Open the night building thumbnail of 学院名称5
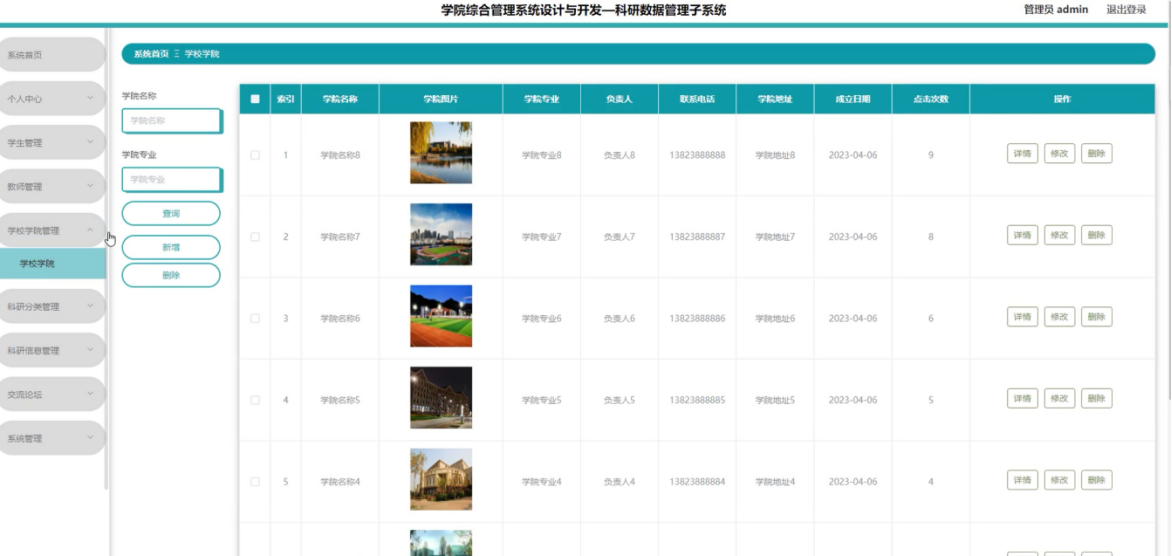The image size is (1172, 556). pyautogui.click(x=441, y=398)
